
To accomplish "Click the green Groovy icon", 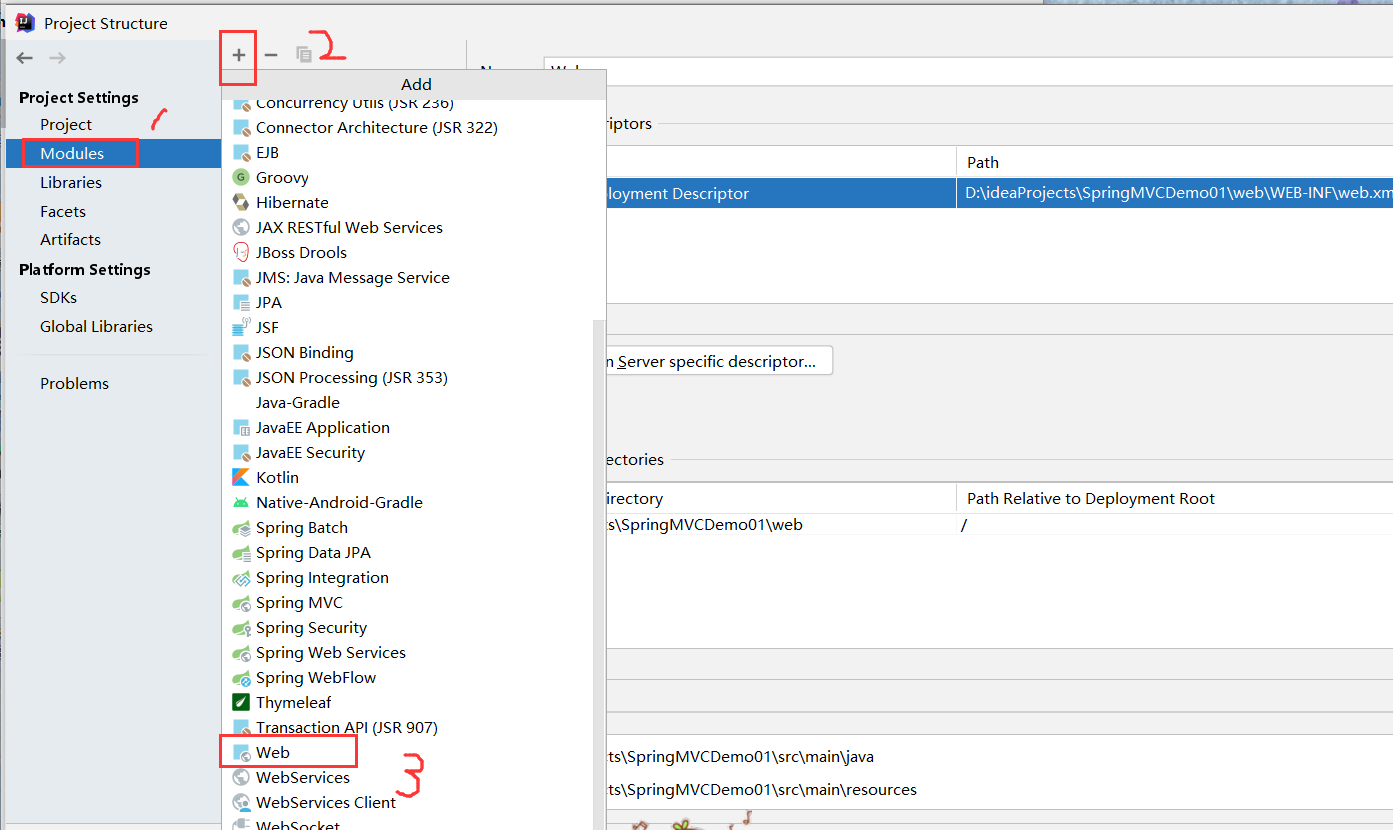I will [241, 178].
